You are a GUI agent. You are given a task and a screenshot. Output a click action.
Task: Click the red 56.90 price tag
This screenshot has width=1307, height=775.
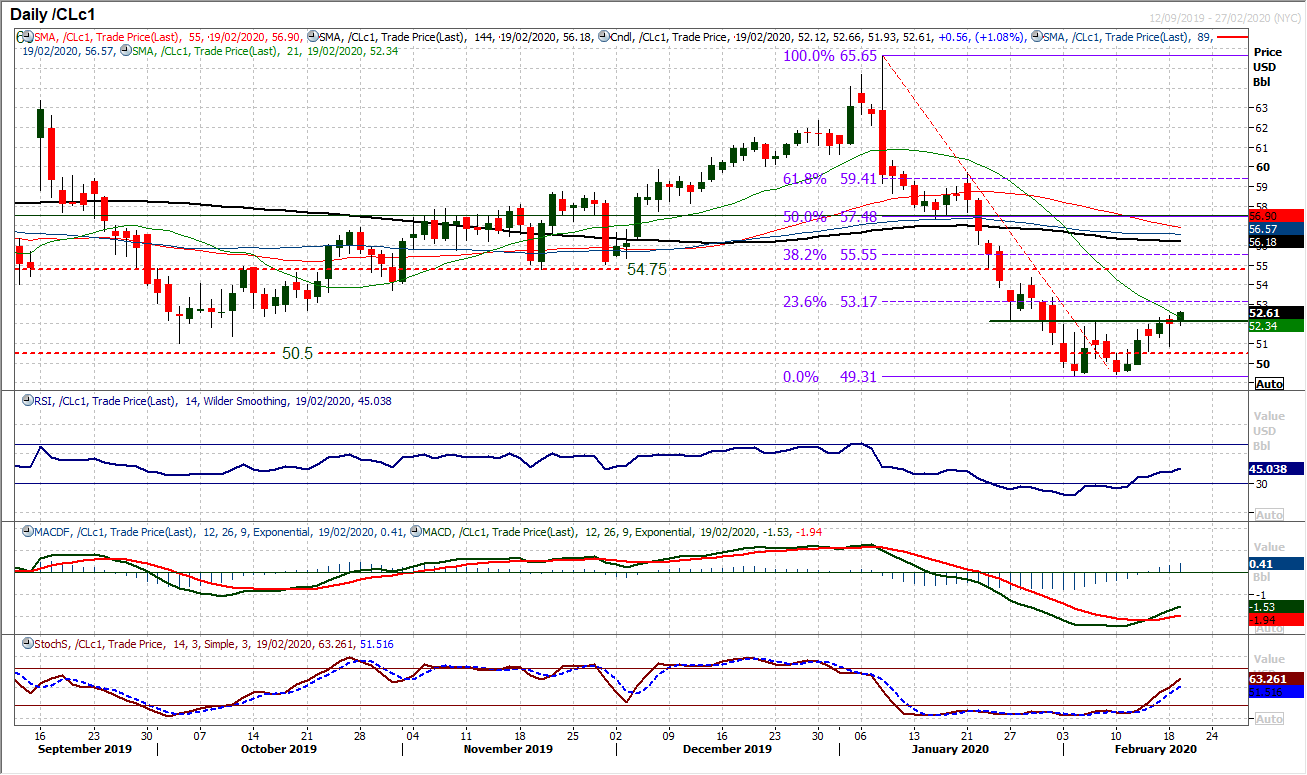(1276, 216)
